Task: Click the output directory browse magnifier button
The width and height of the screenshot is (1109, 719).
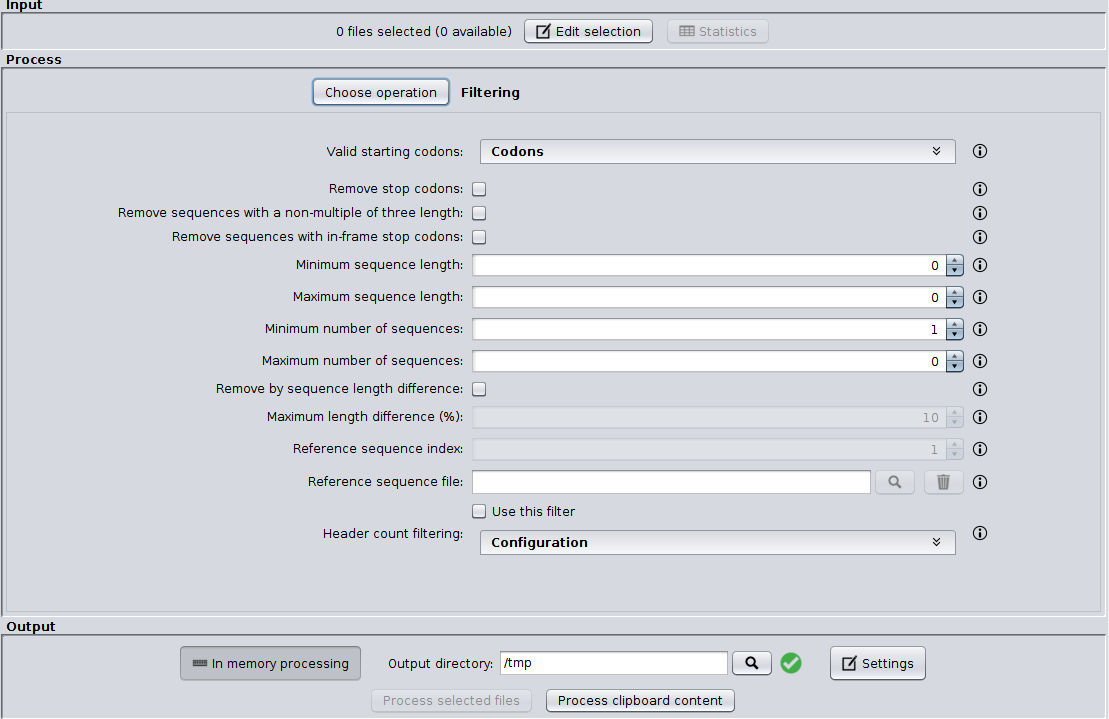Action: [x=752, y=663]
